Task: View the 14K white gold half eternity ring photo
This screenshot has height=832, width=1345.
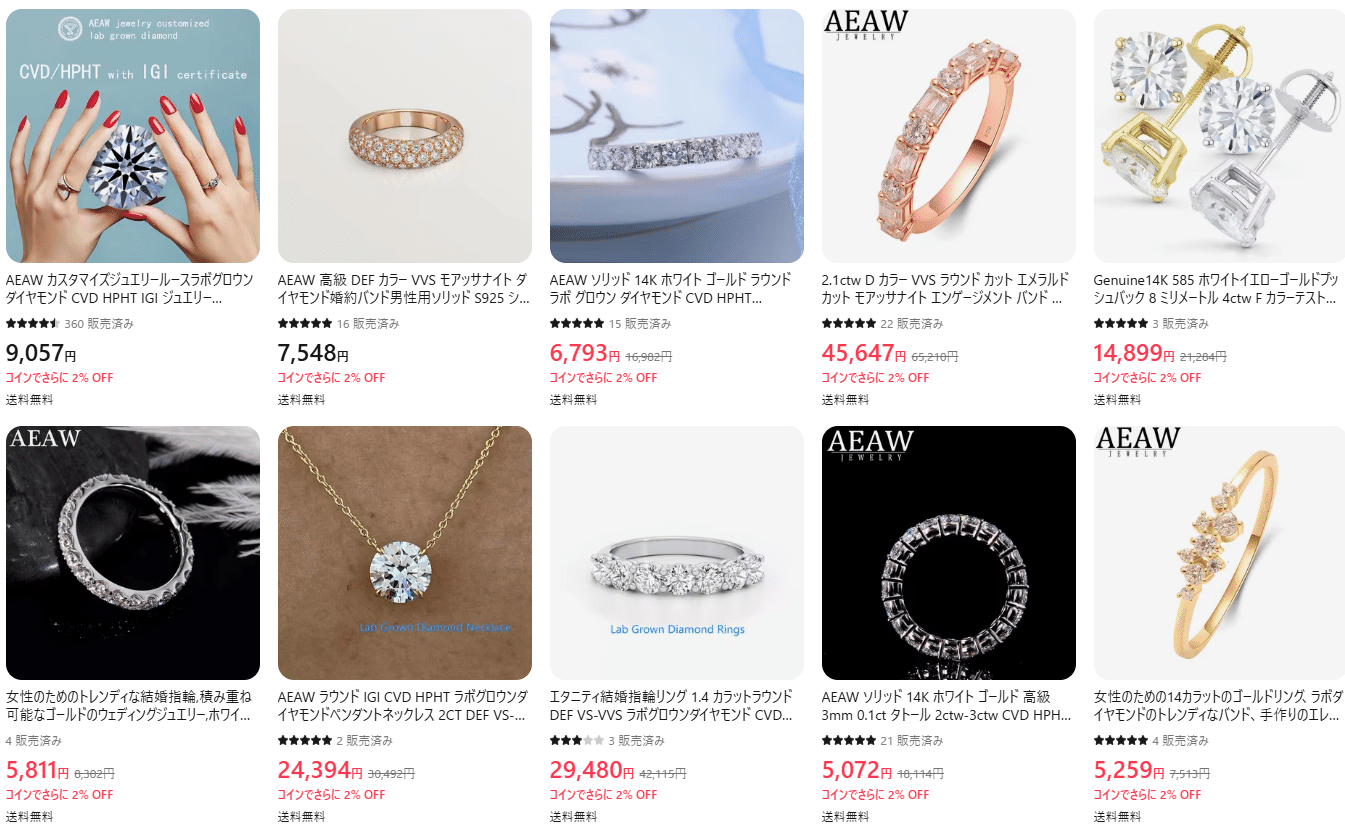Action: tap(677, 136)
